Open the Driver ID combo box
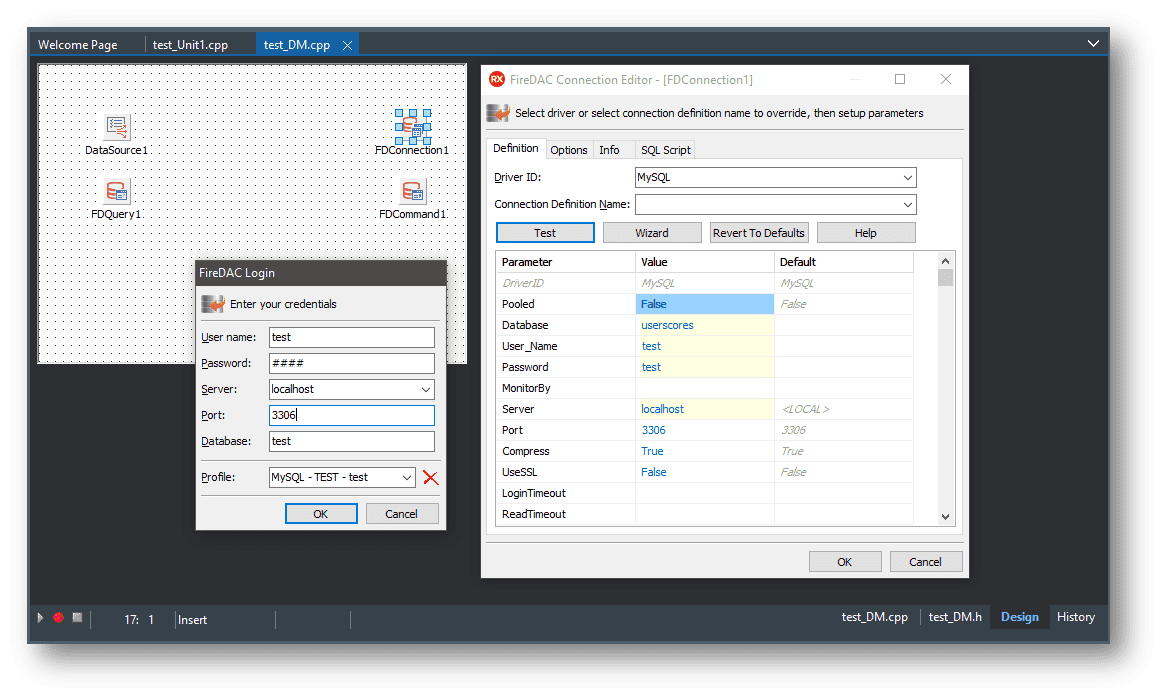 (907, 178)
